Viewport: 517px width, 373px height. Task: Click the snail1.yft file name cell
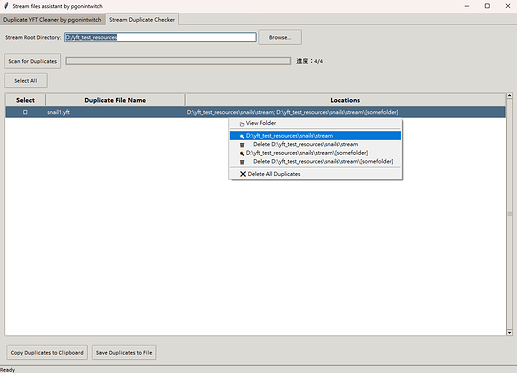[x=115, y=112]
